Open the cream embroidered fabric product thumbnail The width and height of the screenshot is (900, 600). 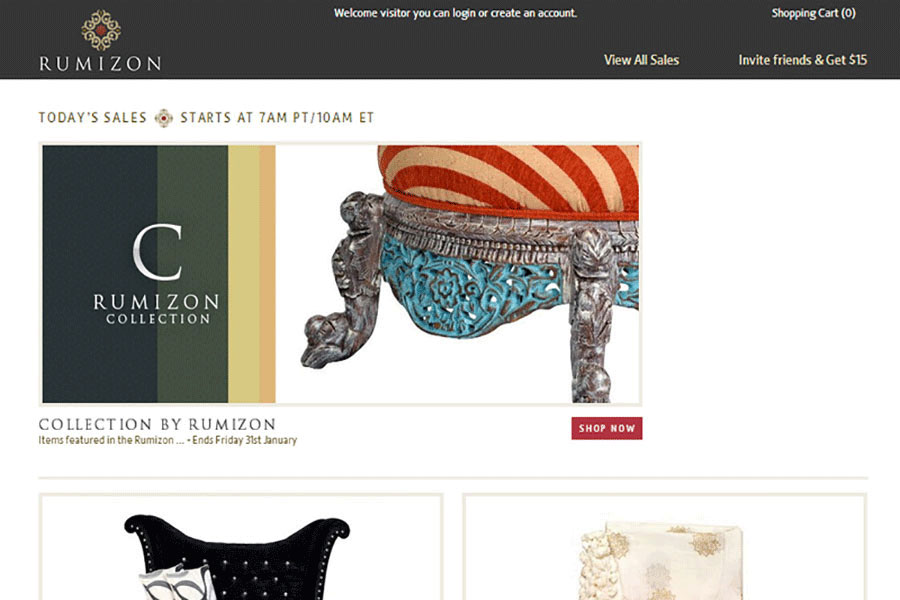tap(665, 548)
